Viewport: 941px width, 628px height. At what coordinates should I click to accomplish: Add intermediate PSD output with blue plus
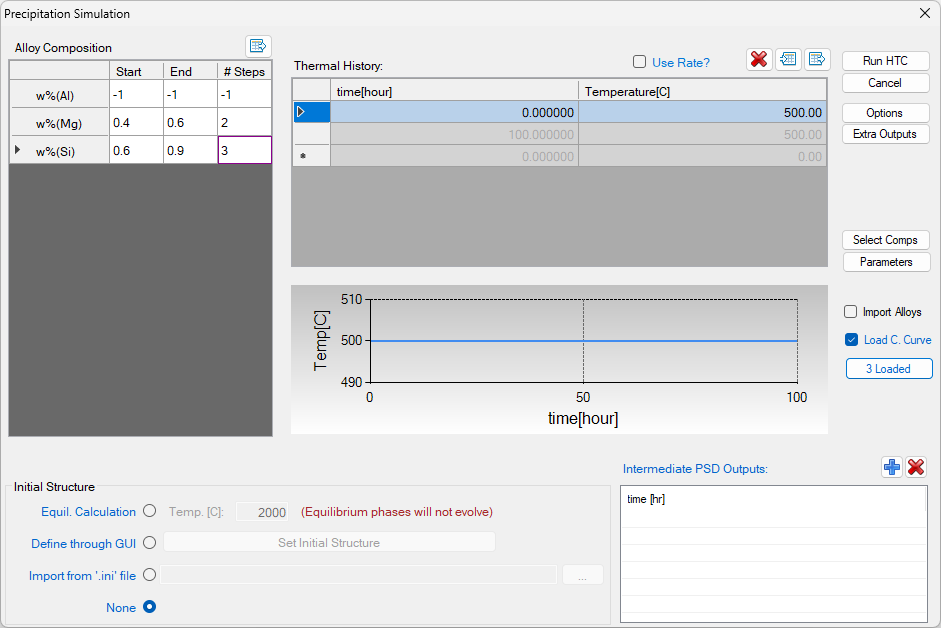click(x=892, y=467)
